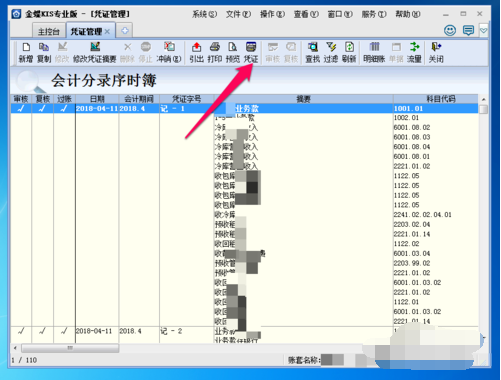
Task: Click the horizontal scrollbar thumb
Action: (x=70, y=348)
